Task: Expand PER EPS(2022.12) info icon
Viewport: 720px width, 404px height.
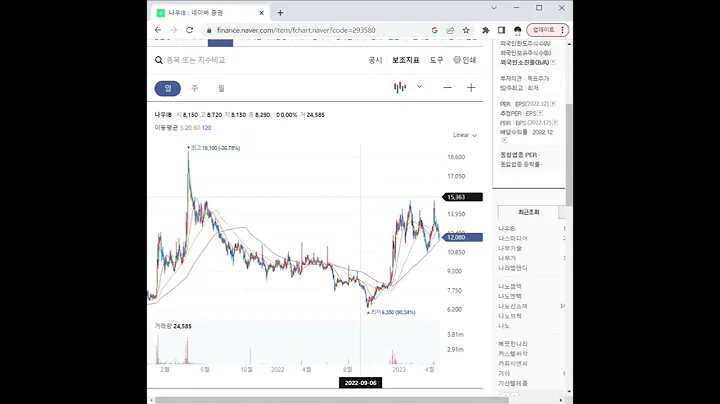Action: [553, 104]
